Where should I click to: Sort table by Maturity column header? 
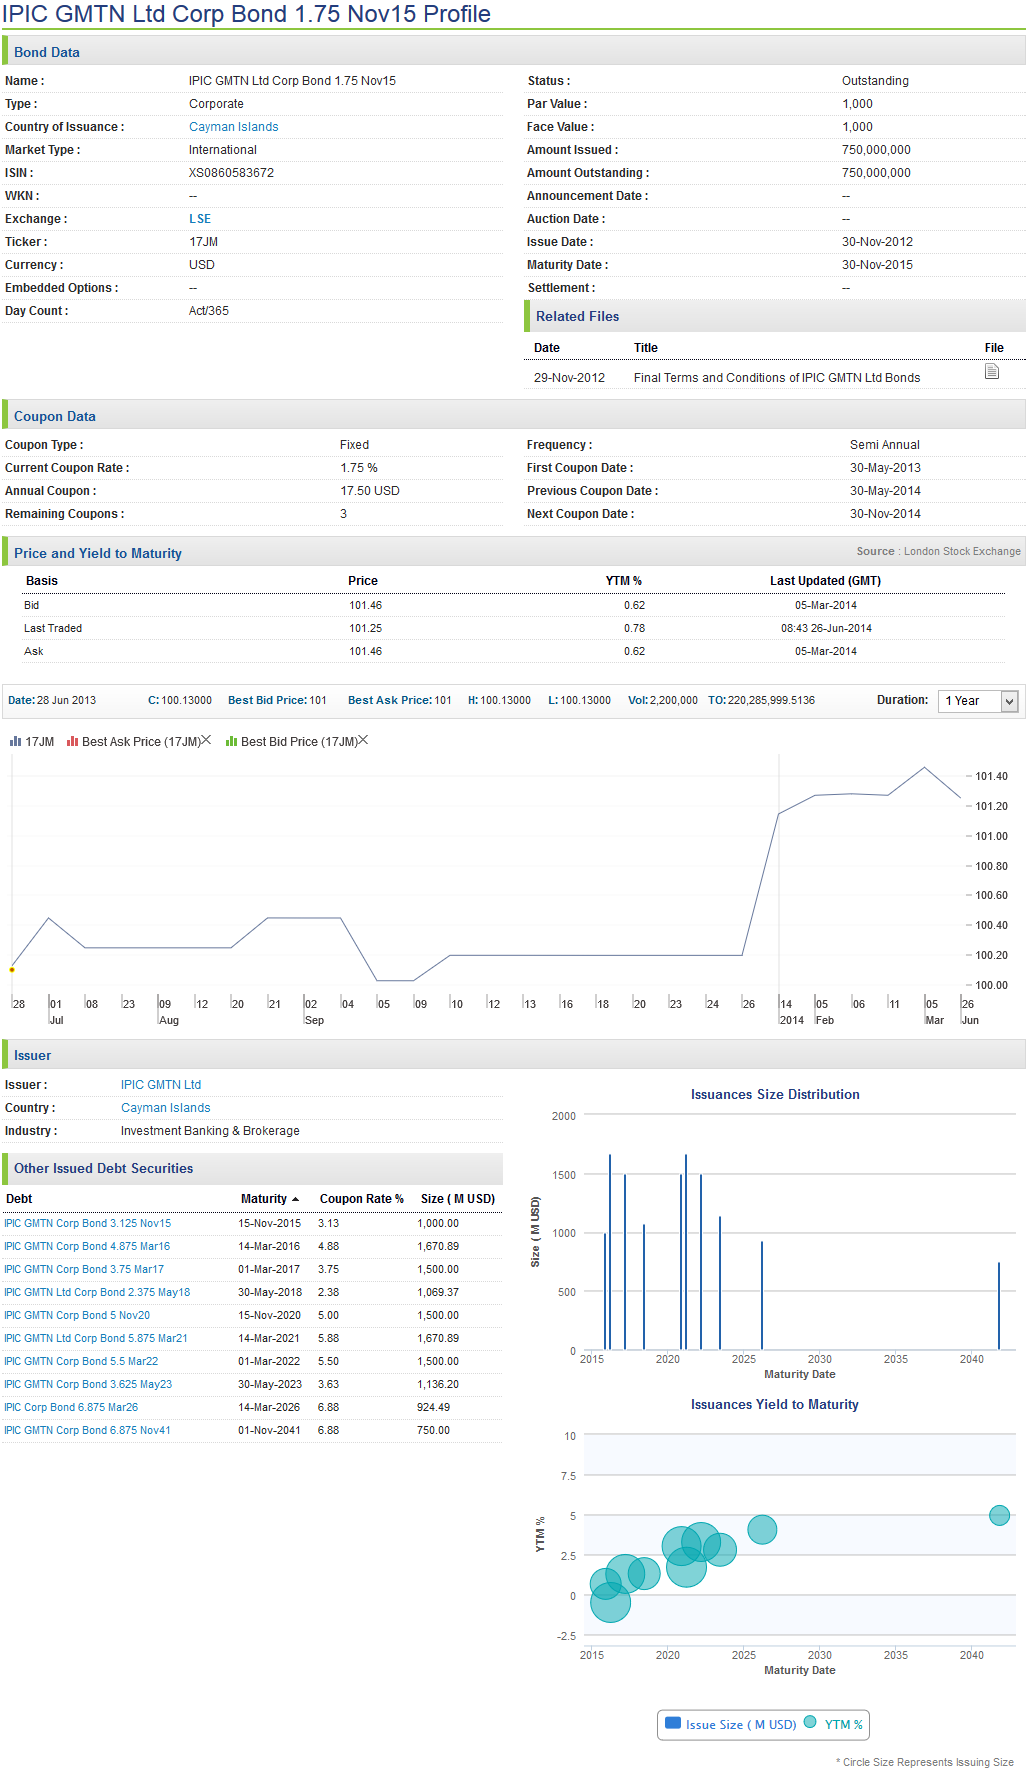[263, 1199]
